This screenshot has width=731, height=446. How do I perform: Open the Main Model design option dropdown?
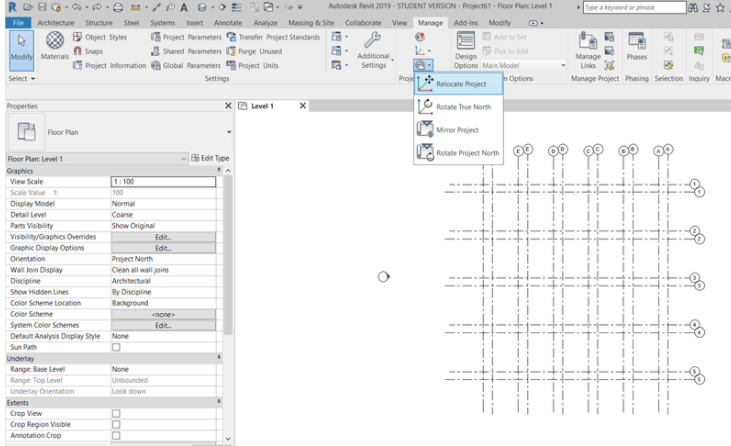[524, 66]
